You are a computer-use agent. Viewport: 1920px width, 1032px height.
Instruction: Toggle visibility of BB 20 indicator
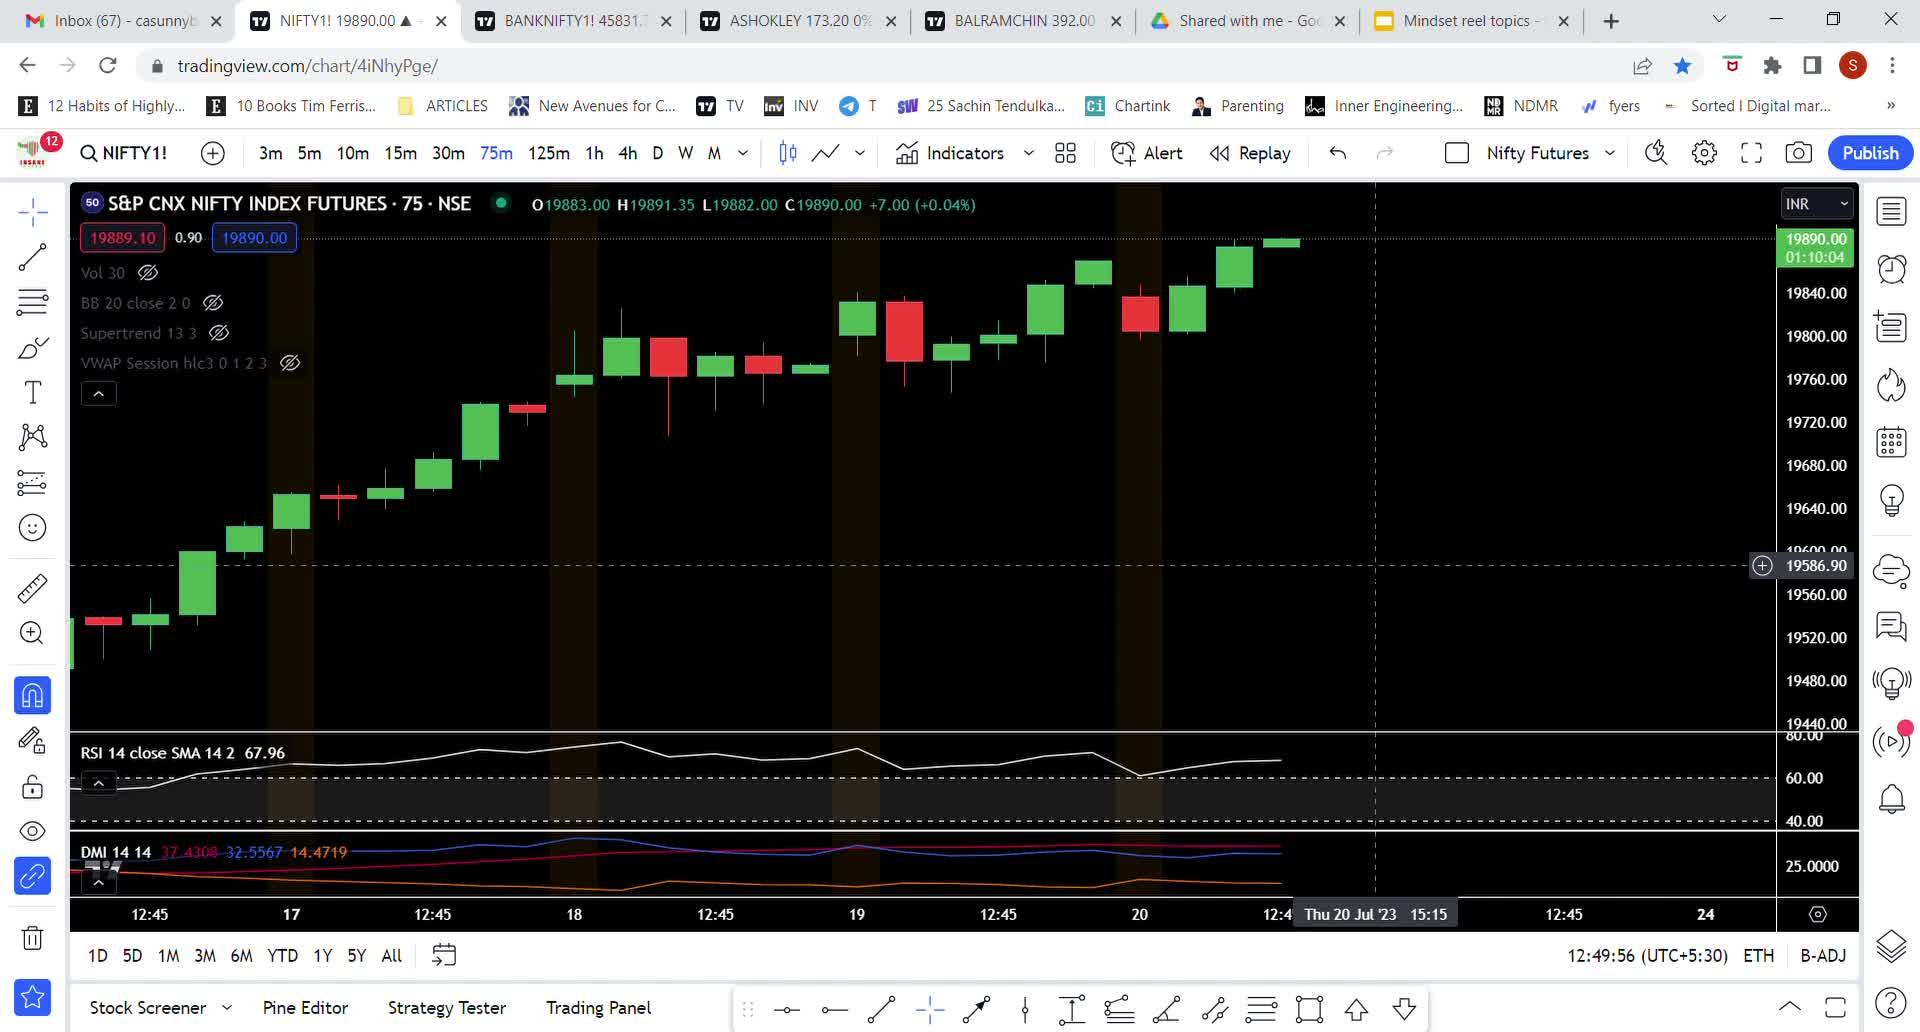coord(213,303)
